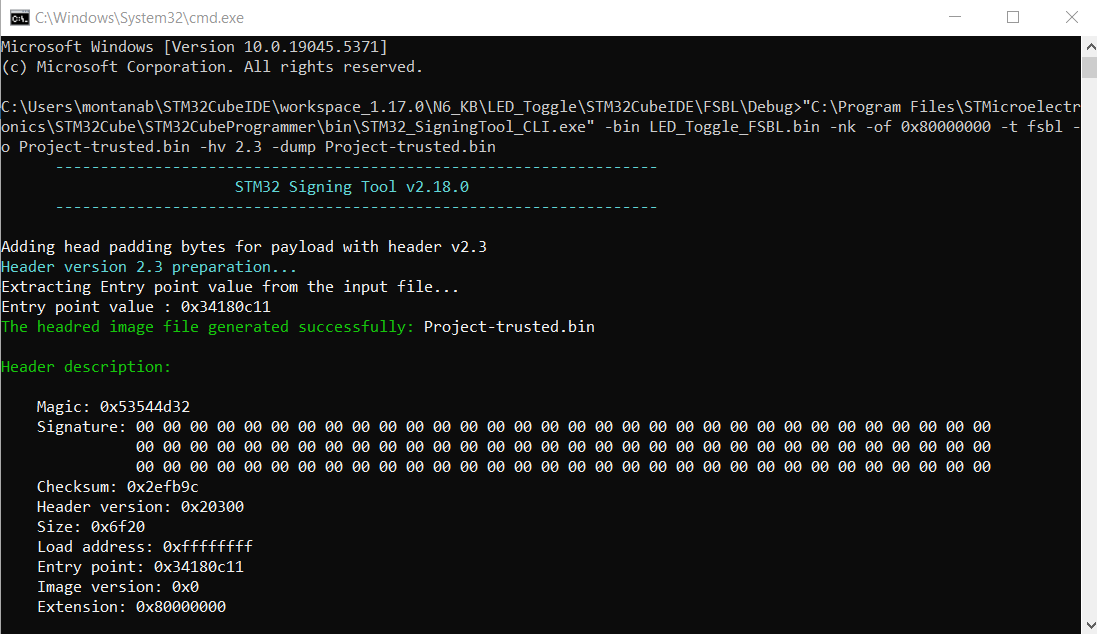
Task: Click the Image version 0x0 line
Action: coord(118,587)
